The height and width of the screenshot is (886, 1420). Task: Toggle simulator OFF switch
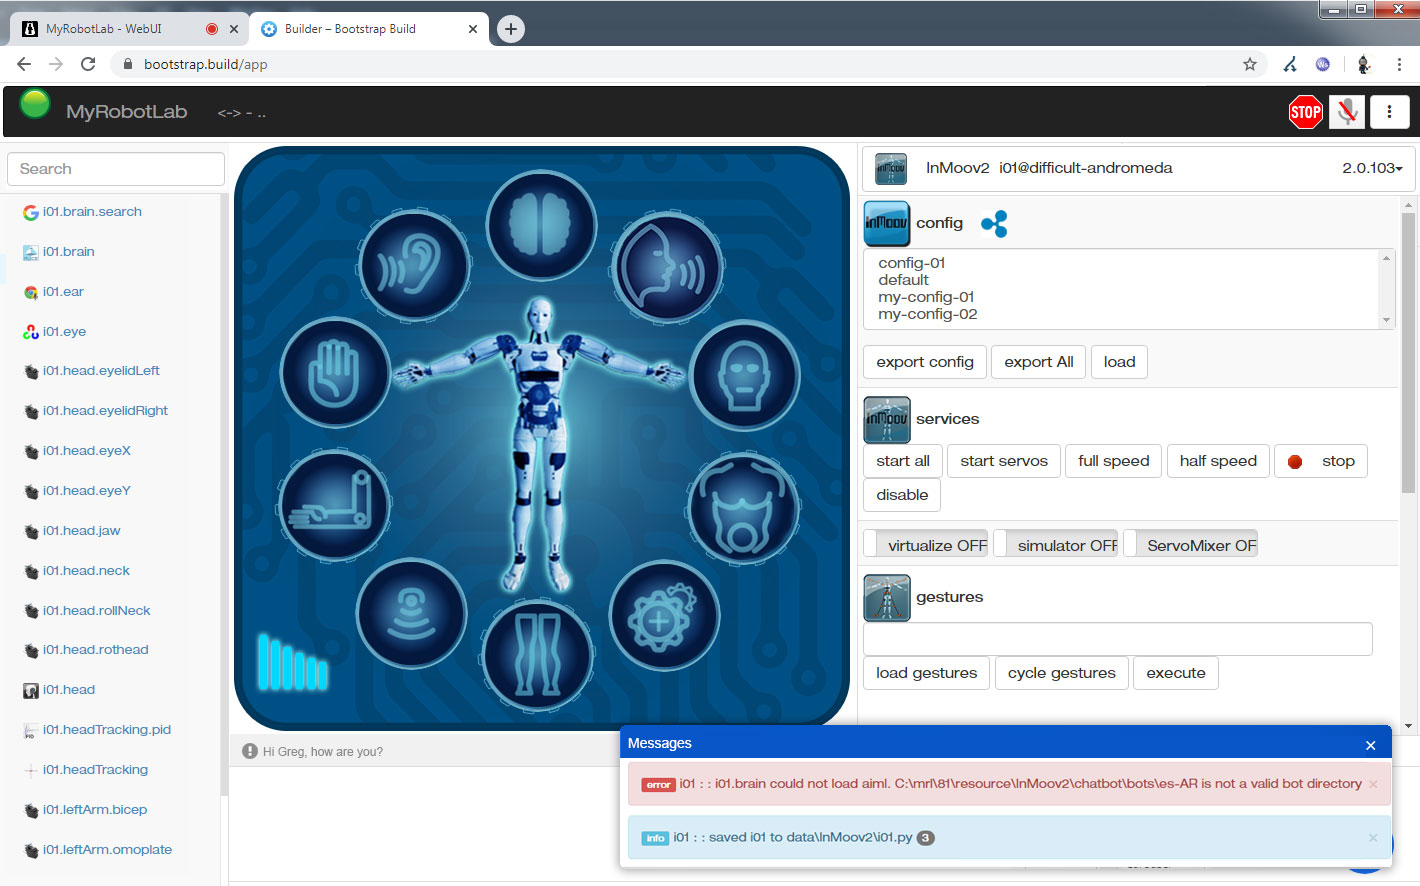pos(1056,545)
